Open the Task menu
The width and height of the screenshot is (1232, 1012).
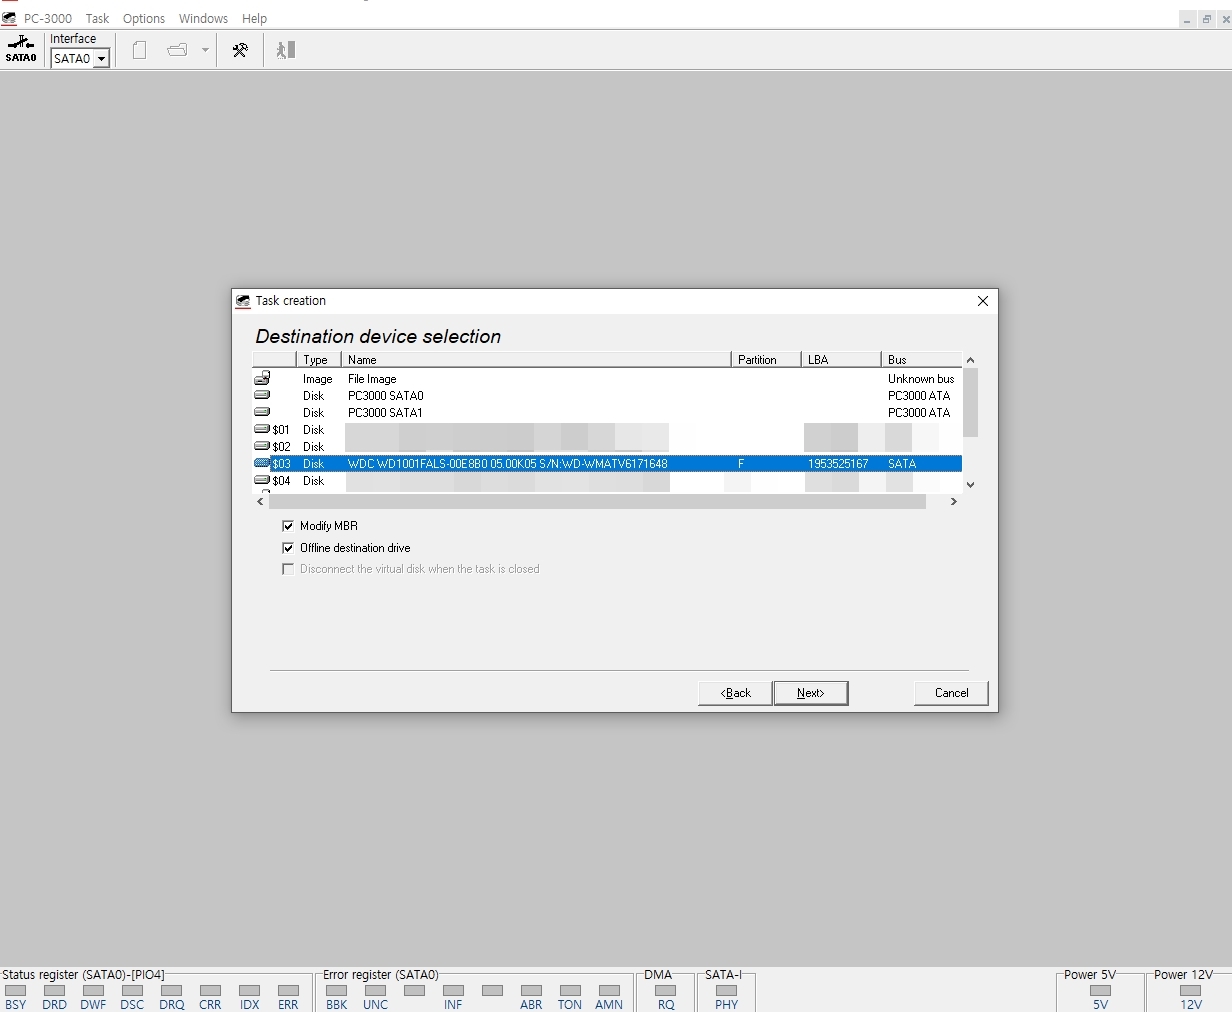(97, 18)
